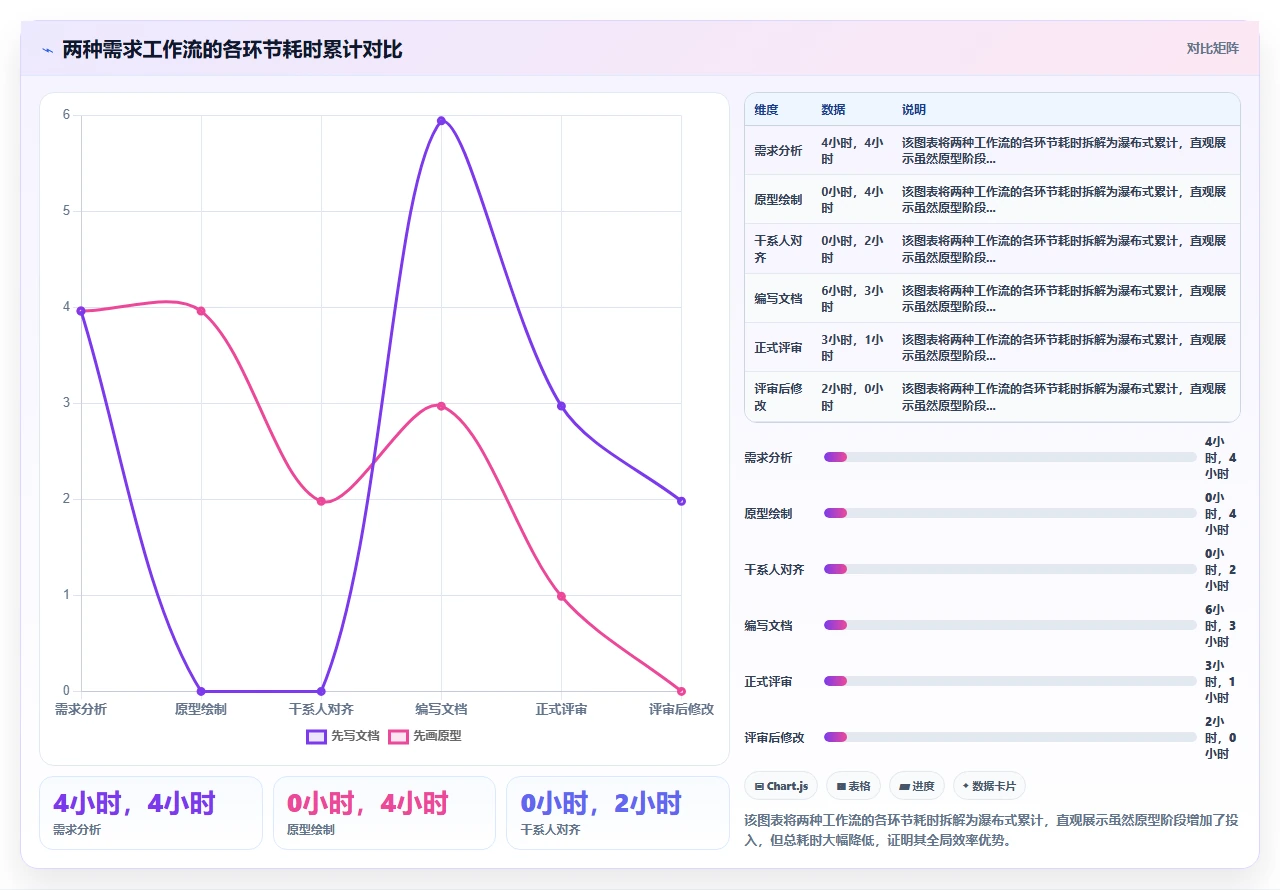Select the 需求分析 progress bar

tap(1010, 457)
